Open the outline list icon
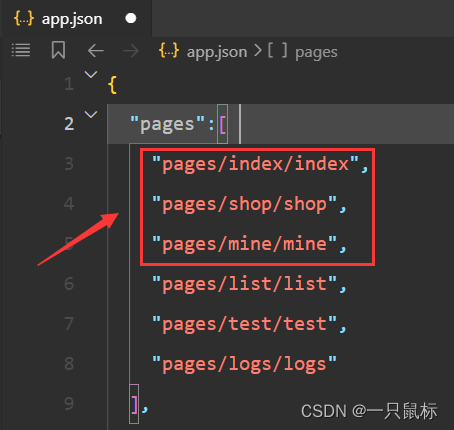The width and height of the screenshot is (454, 430). [21, 50]
